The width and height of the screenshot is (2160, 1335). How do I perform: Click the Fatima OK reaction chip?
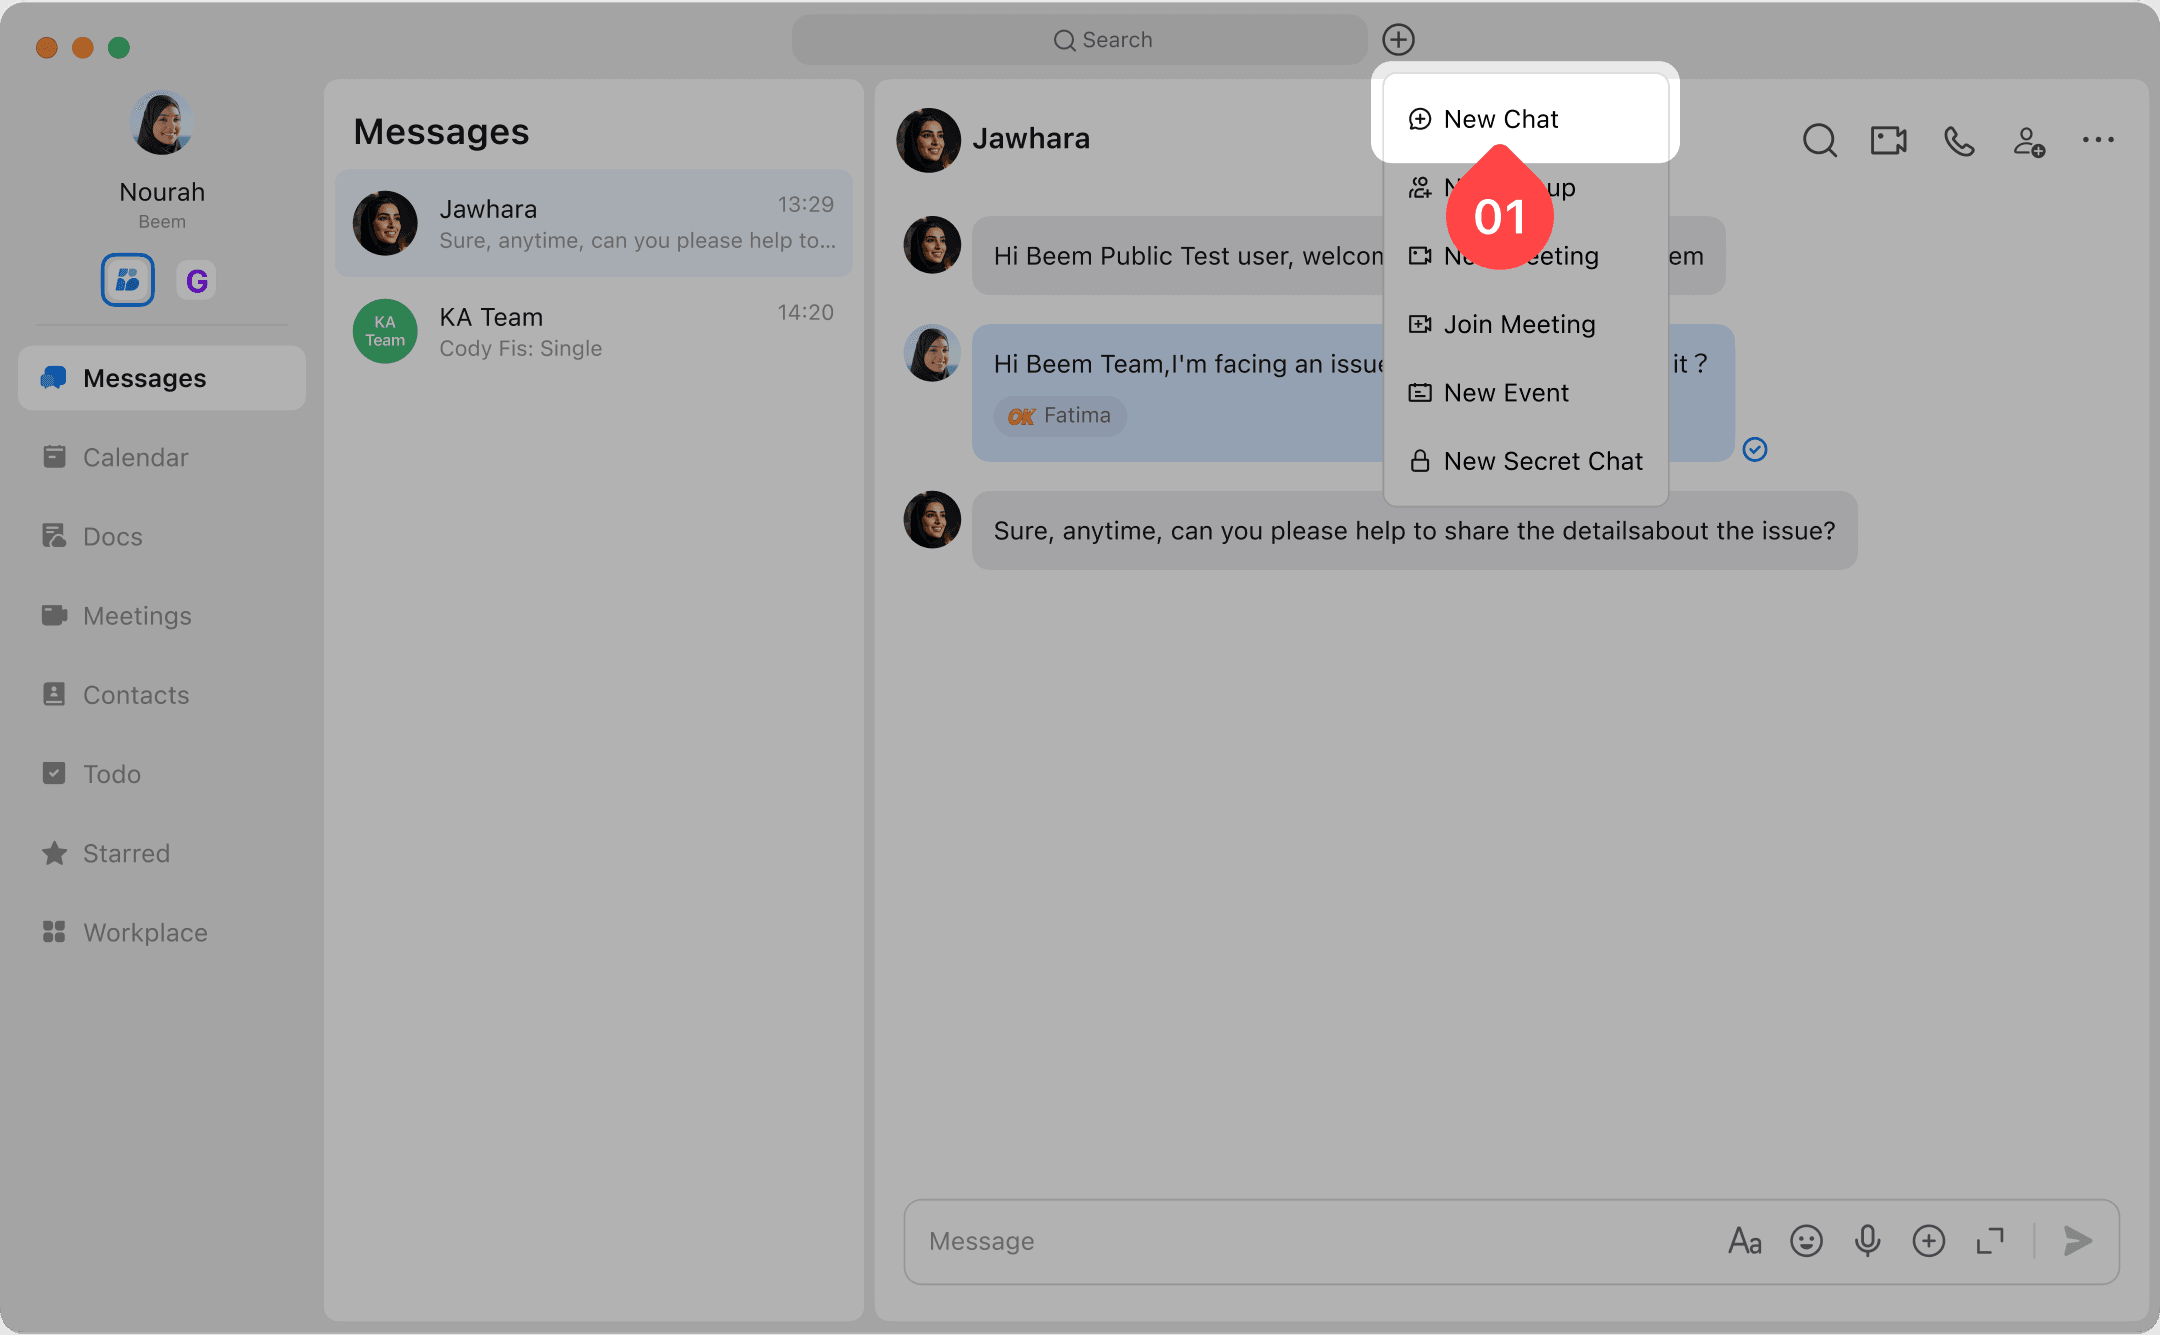(x=1060, y=416)
